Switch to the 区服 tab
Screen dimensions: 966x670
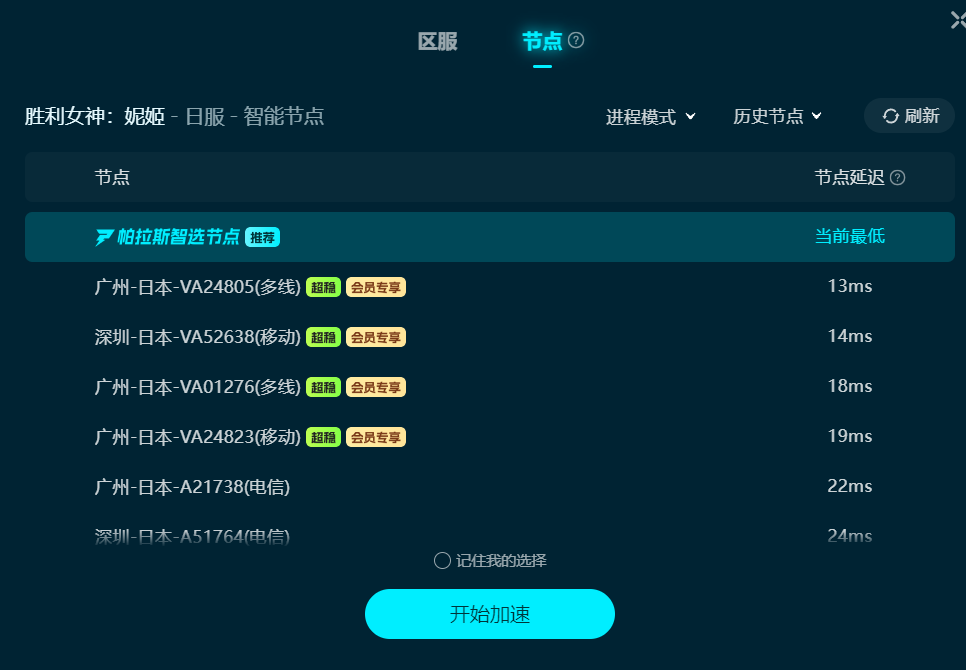437,41
